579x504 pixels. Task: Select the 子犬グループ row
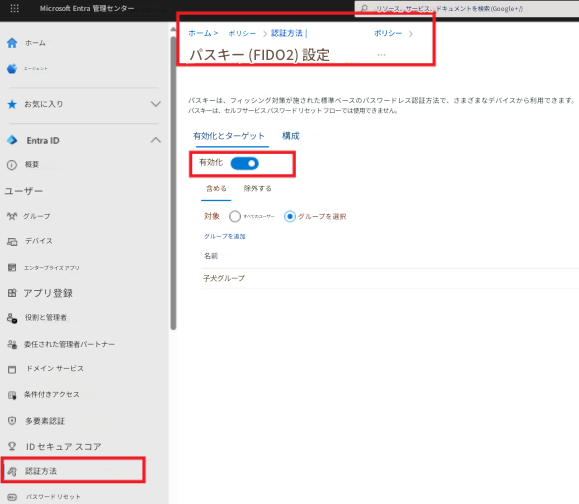[390, 278]
